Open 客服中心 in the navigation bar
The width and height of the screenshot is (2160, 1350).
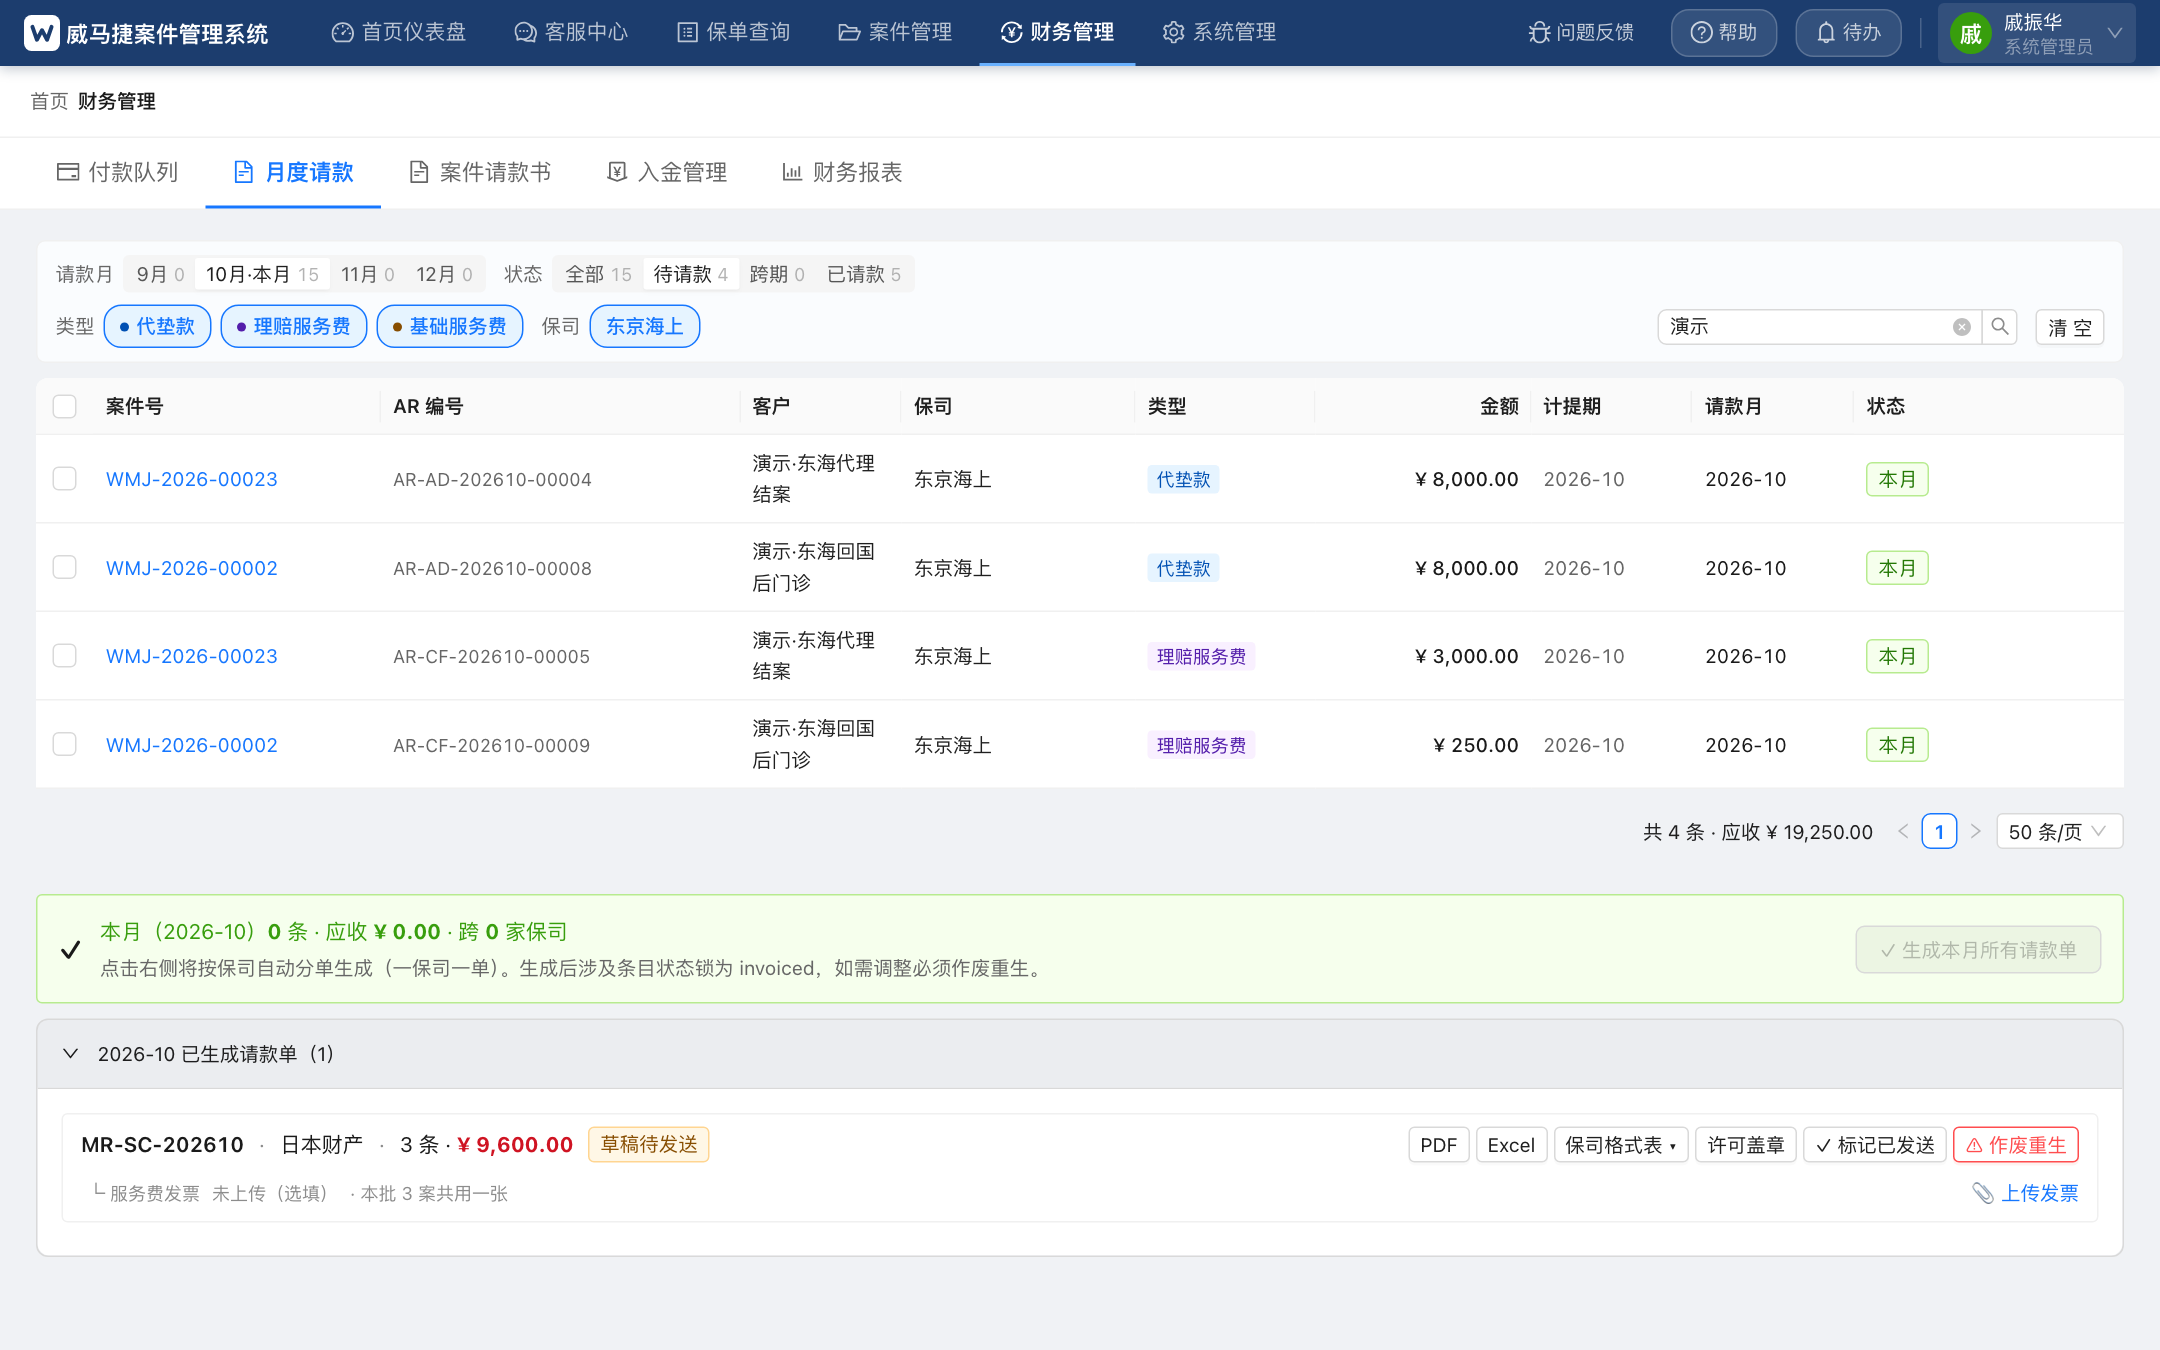point(571,33)
